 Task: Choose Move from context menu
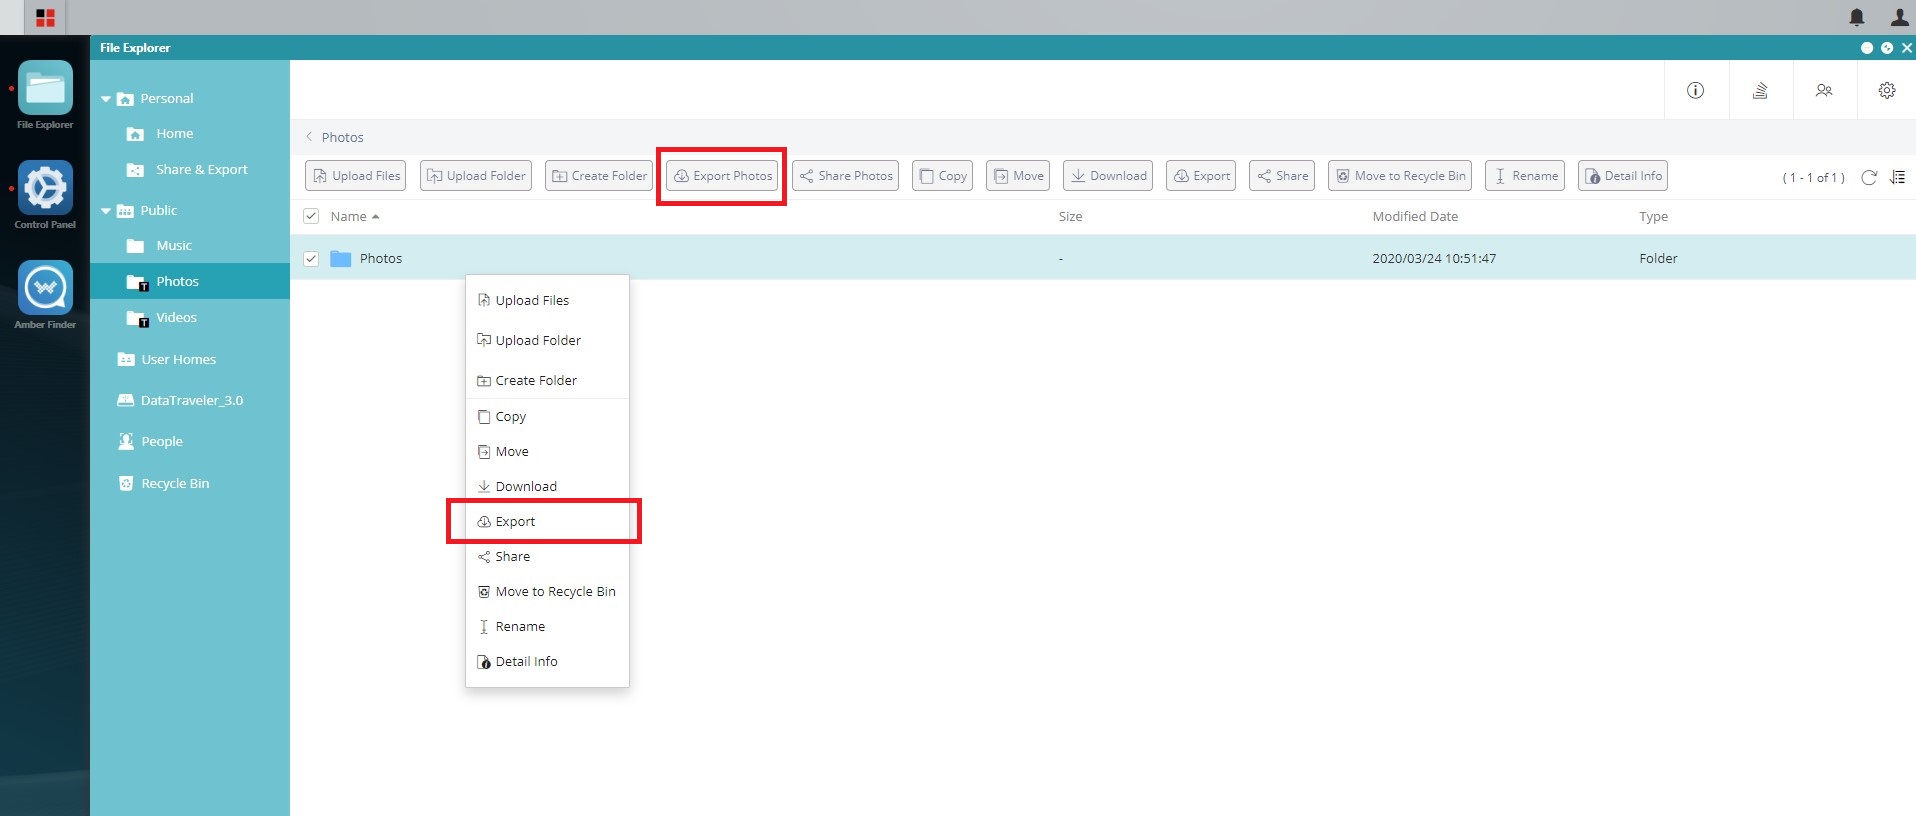coord(547,451)
